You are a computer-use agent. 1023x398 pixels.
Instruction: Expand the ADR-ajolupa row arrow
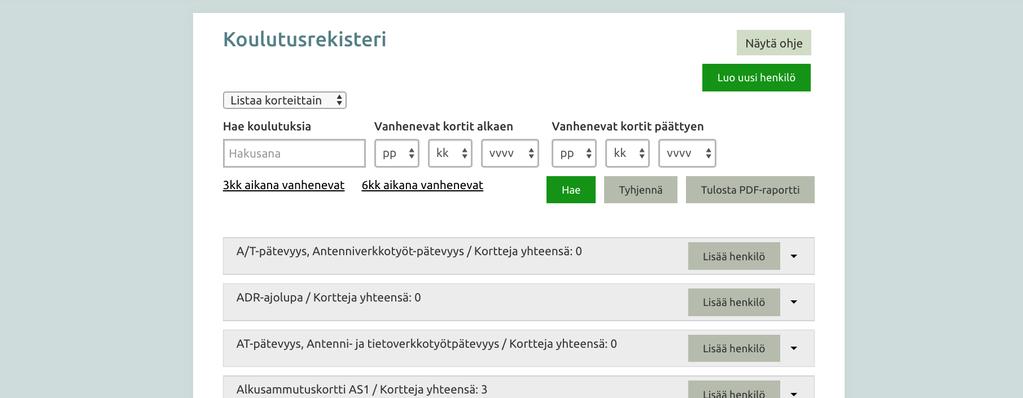click(794, 302)
